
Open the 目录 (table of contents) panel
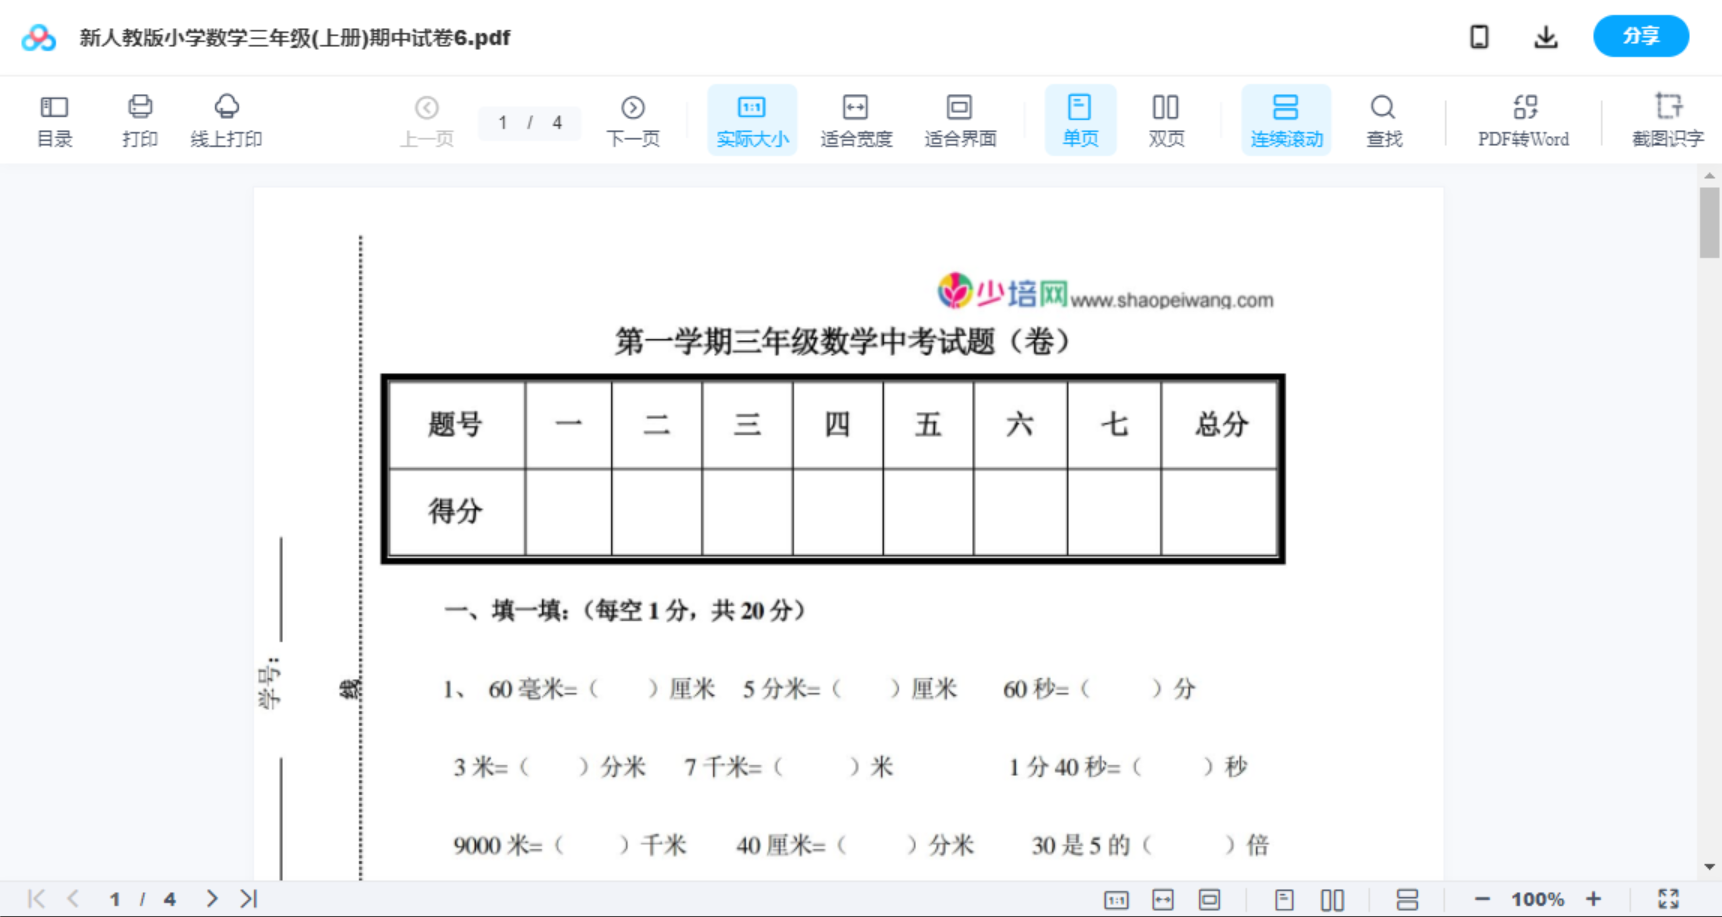[54, 119]
